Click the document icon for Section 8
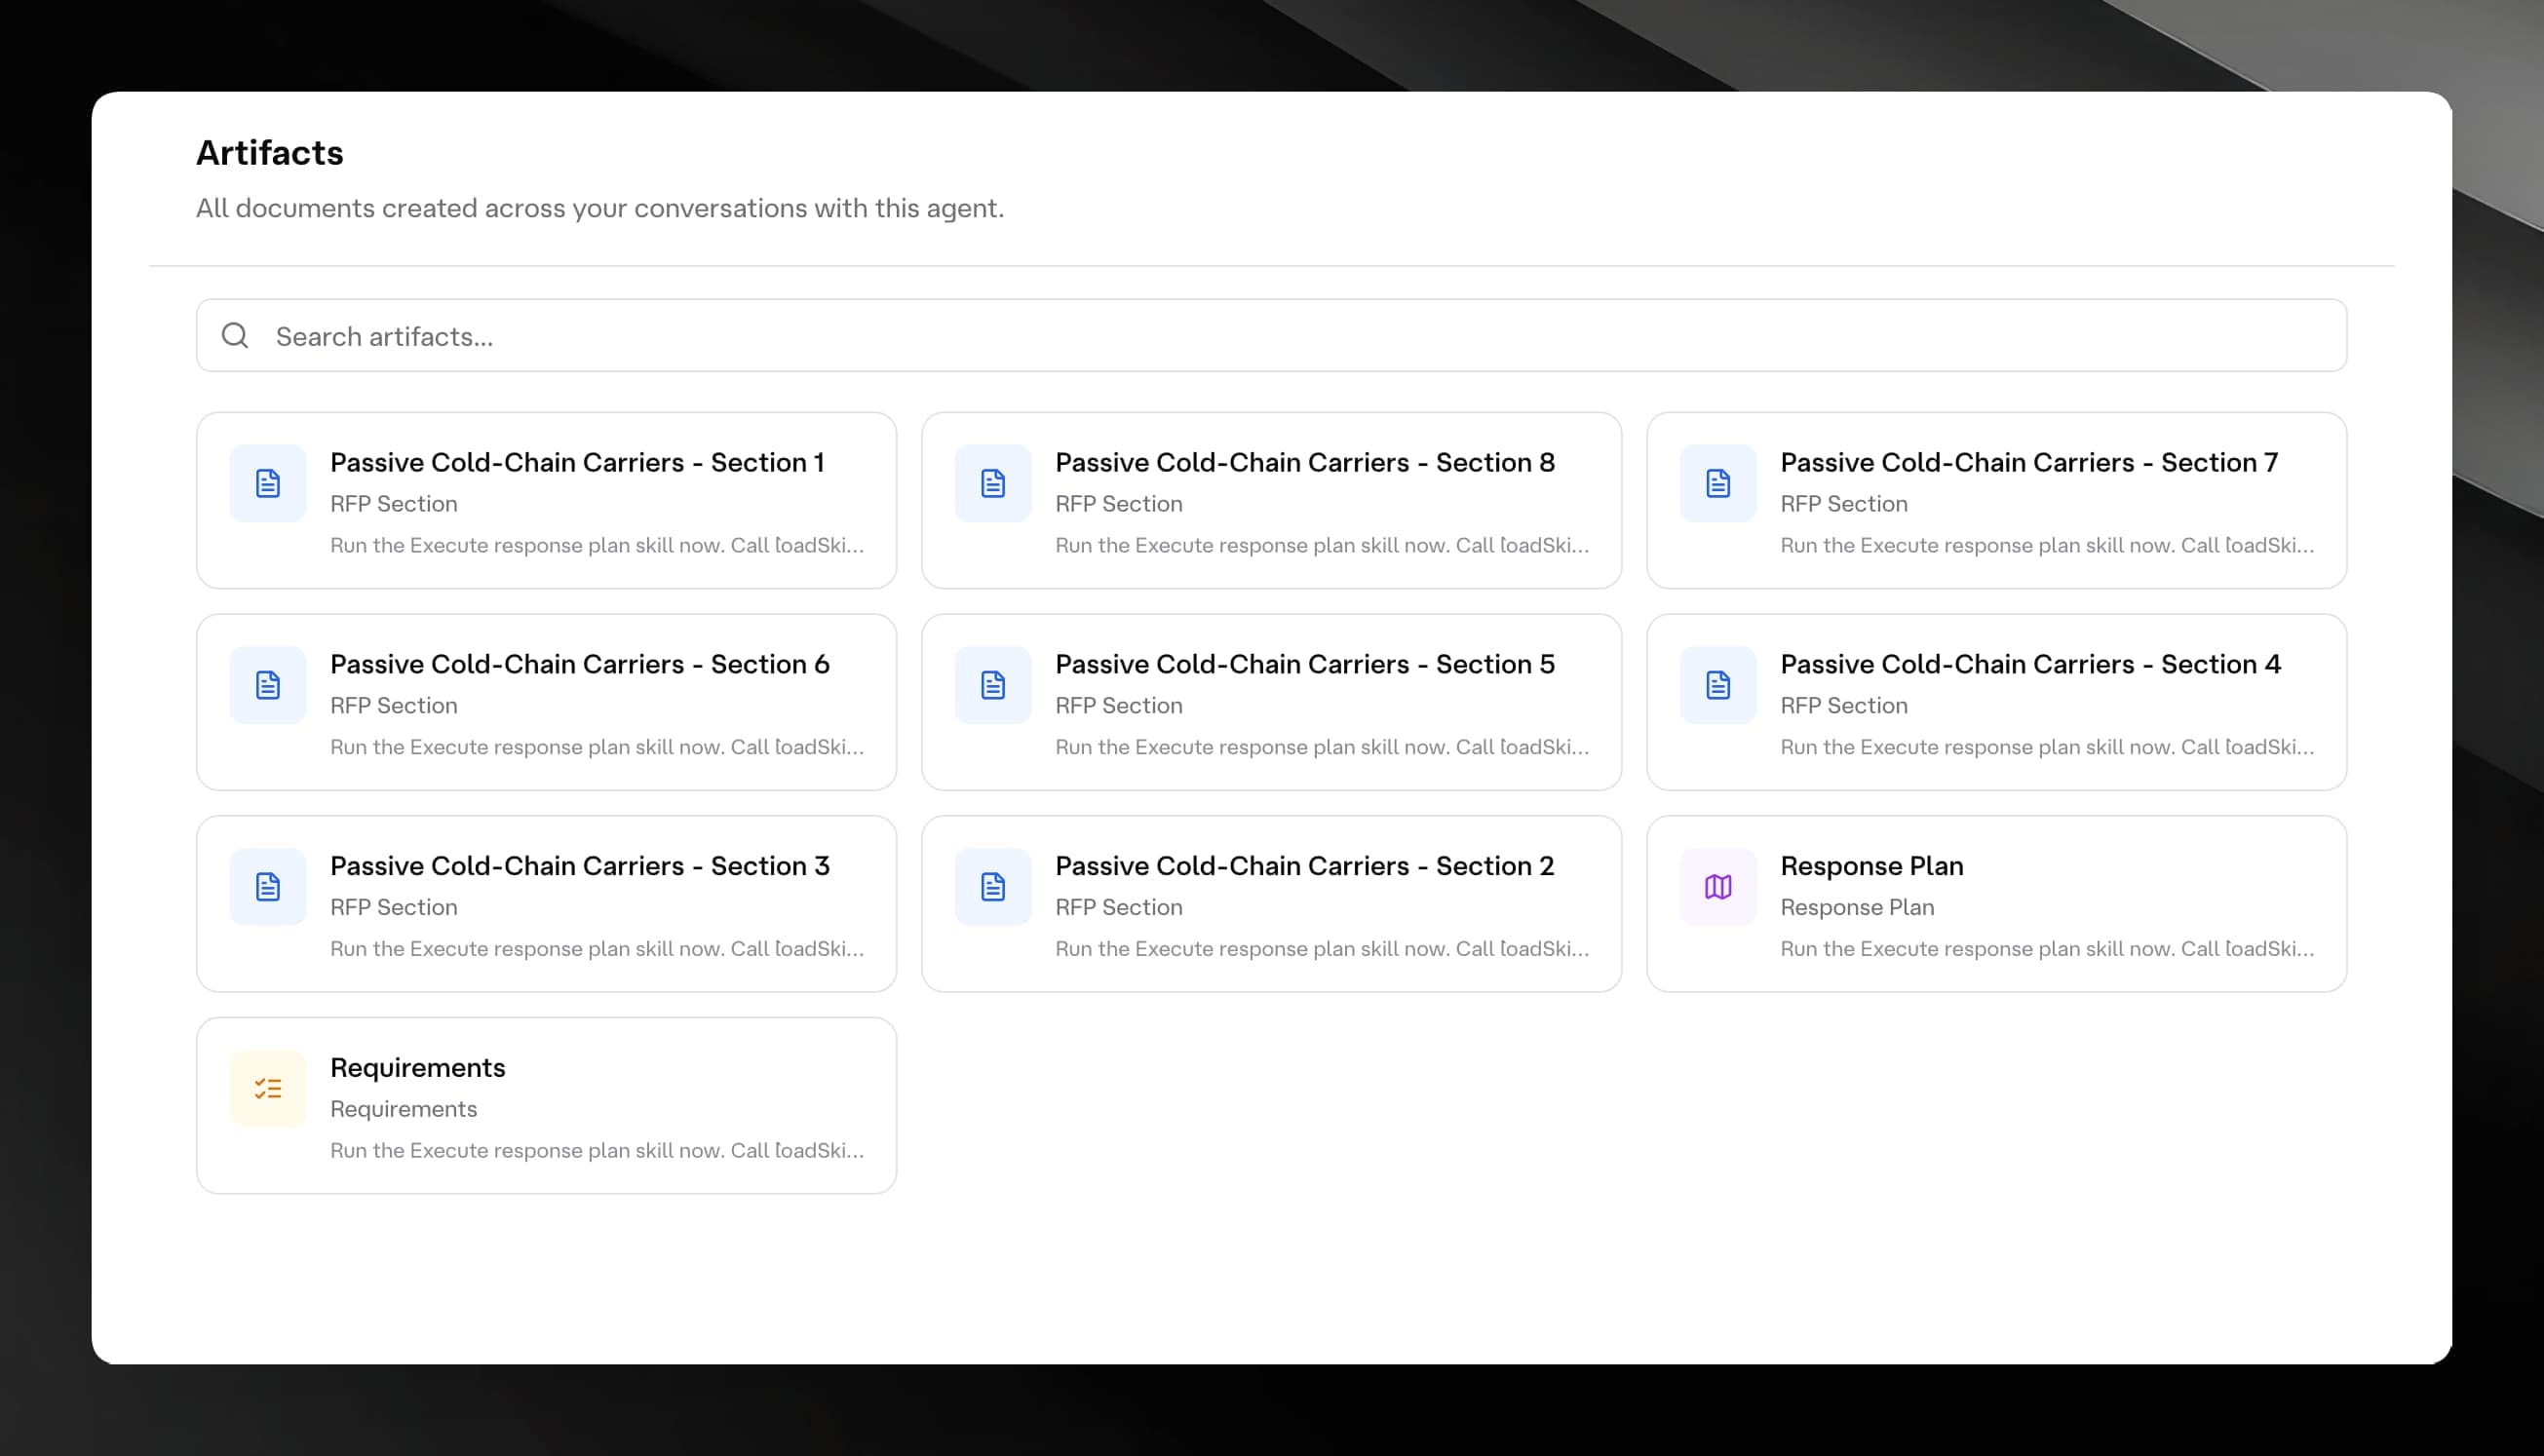The width and height of the screenshot is (2544, 1456). tap(993, 483)
